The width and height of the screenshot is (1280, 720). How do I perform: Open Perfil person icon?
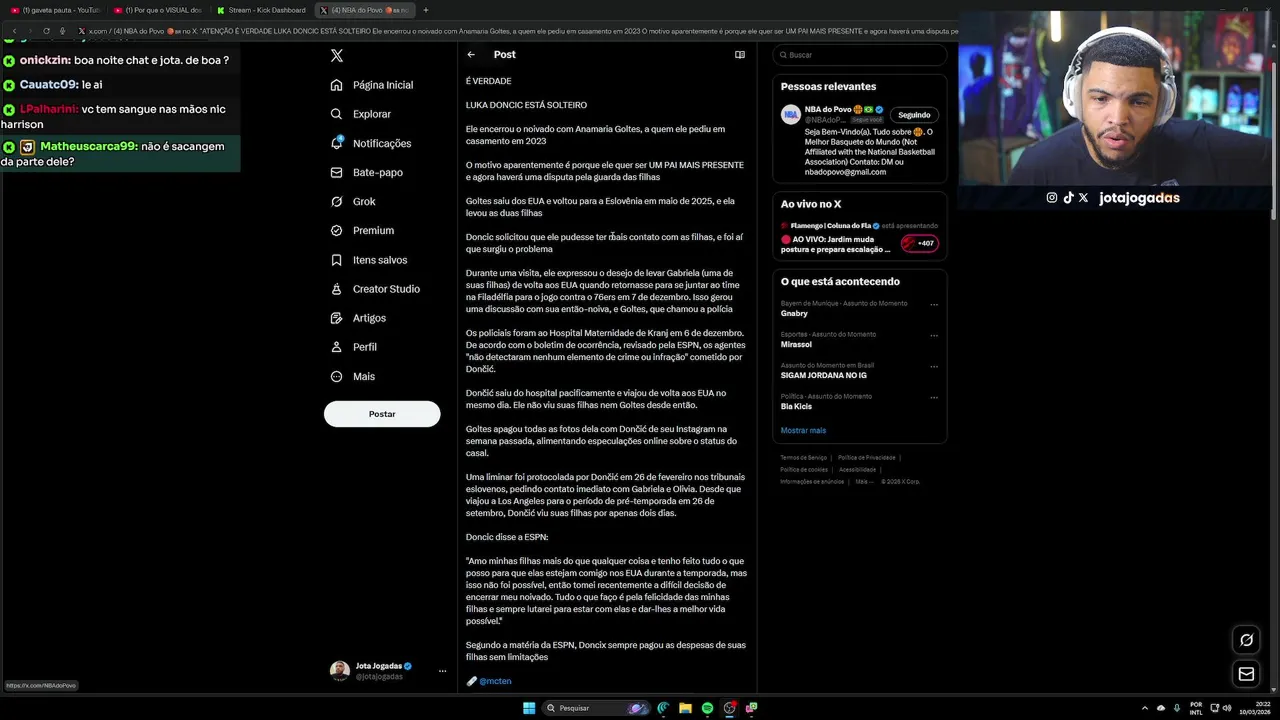click(x=337, y=347)
